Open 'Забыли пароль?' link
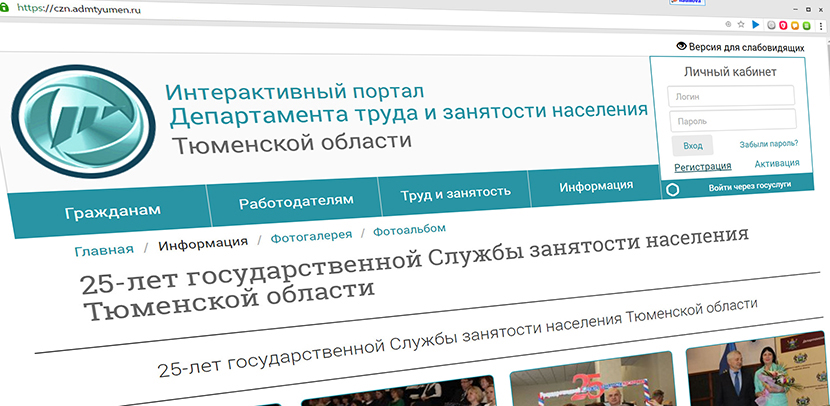The image size is (830, 406). [769, 144]
